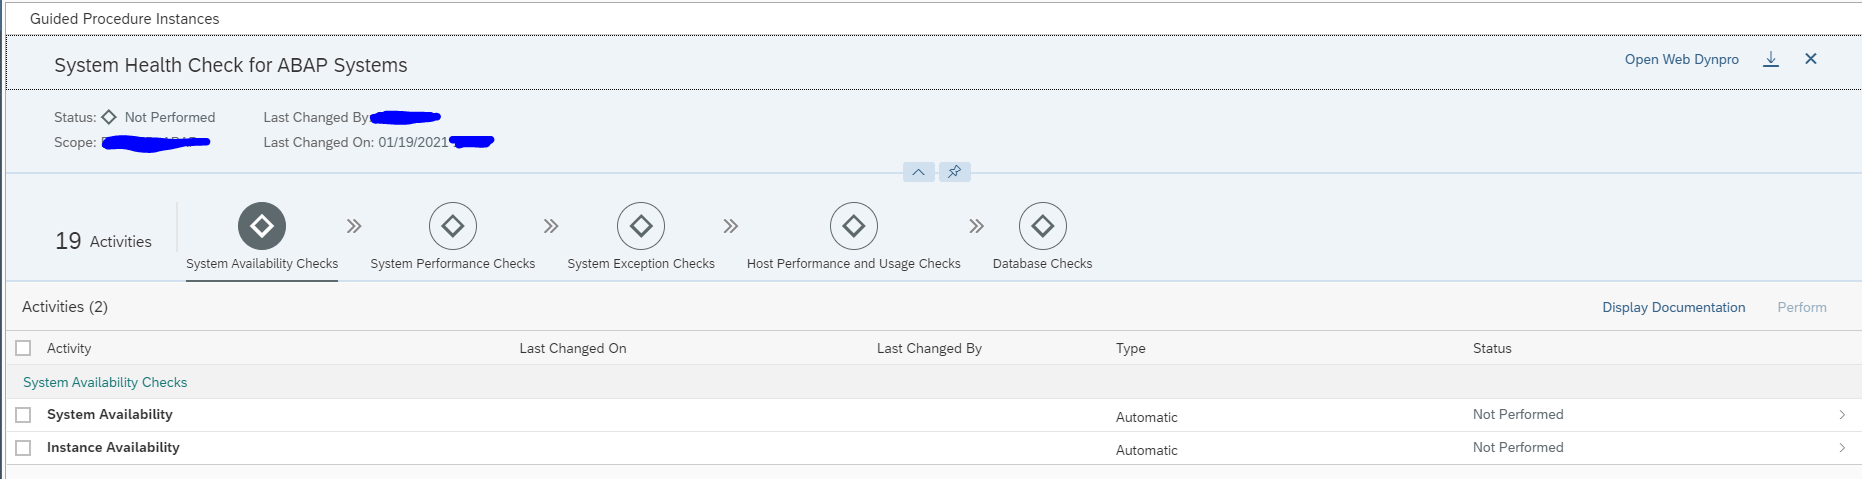Expand the System Availability row arrow

pos(1842,414)
